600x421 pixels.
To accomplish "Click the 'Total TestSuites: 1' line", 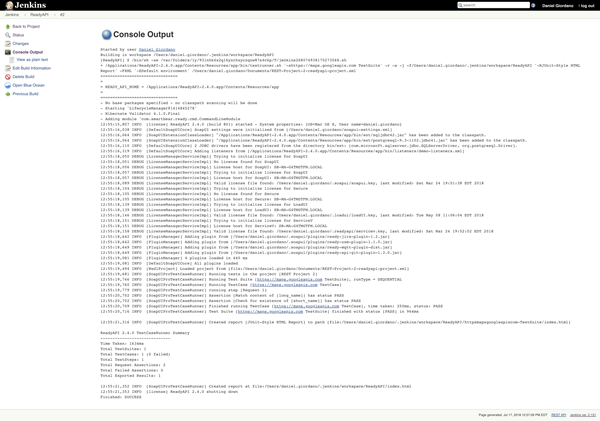I will coord(123,349).
